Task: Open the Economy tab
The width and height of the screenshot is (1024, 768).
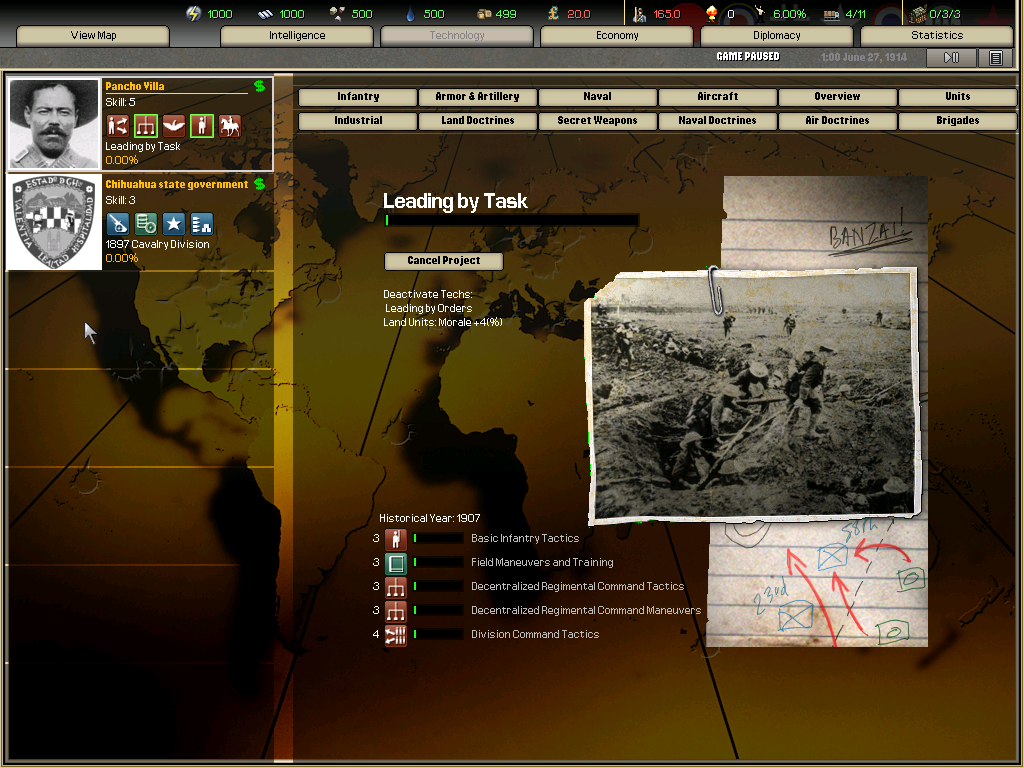Action: coord(617,36)
